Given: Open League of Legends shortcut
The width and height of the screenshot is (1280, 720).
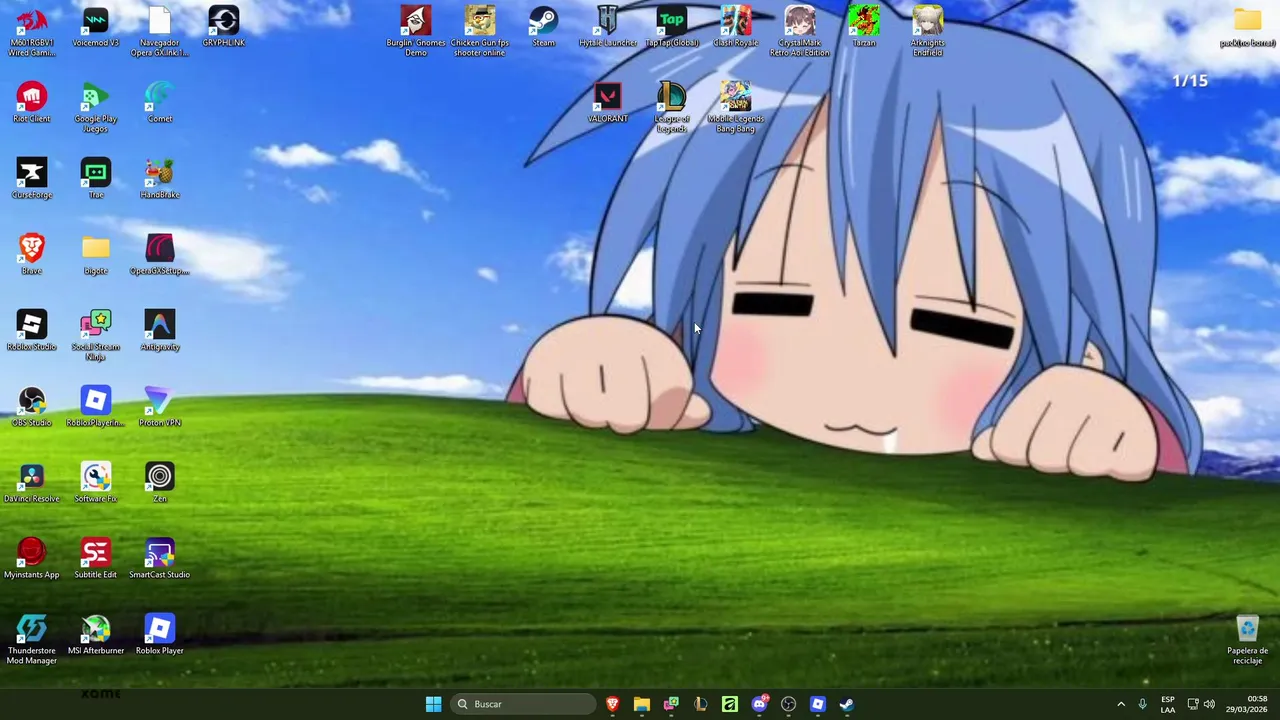Looking at the screenshot, I should click(671, 108).
